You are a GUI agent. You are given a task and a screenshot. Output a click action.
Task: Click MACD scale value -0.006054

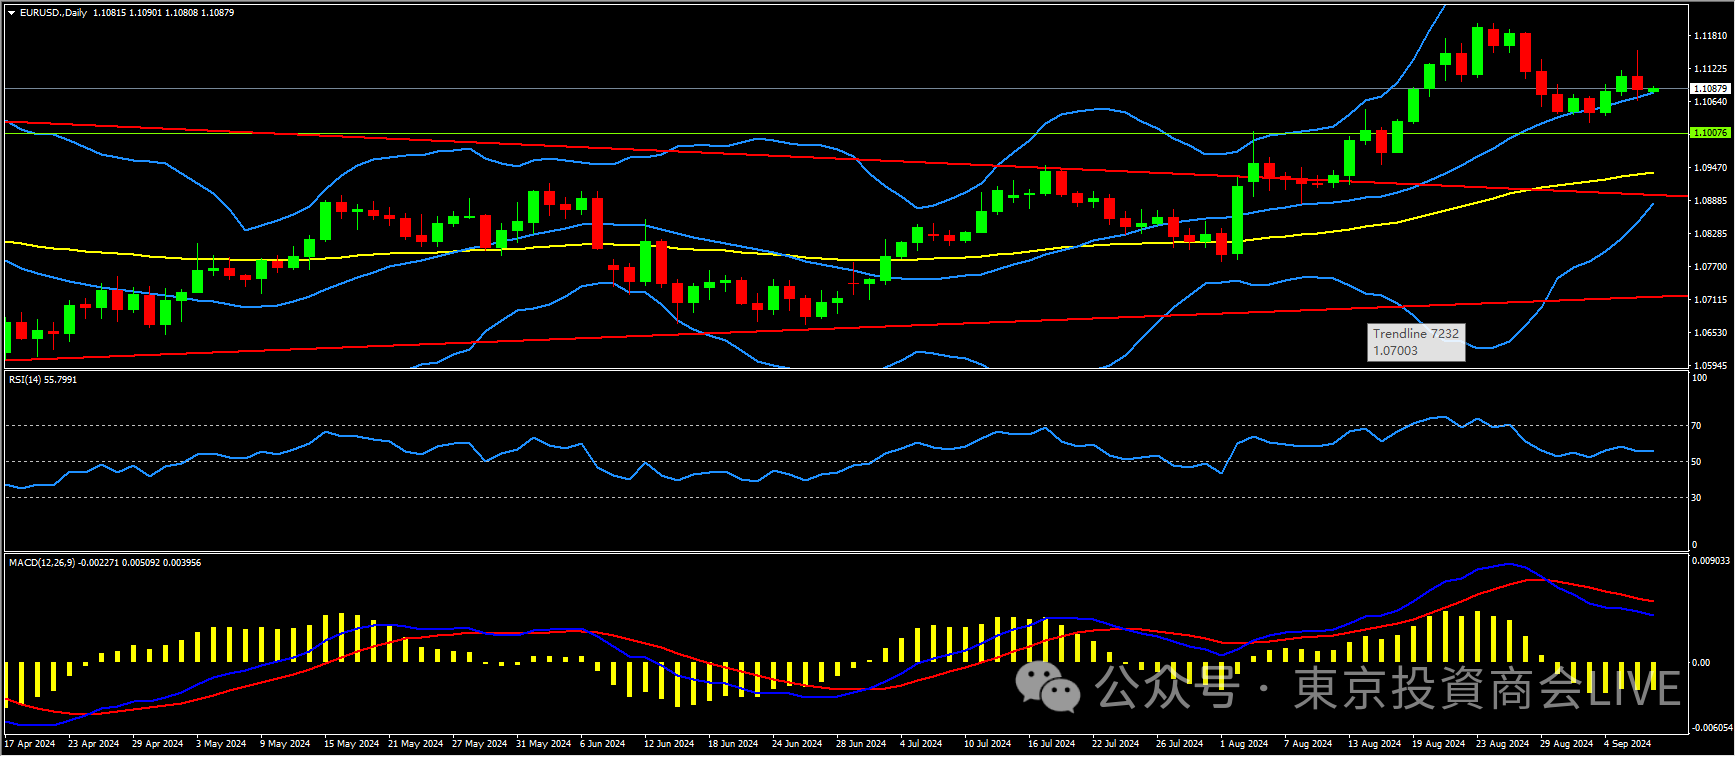tap(1711, 728)
